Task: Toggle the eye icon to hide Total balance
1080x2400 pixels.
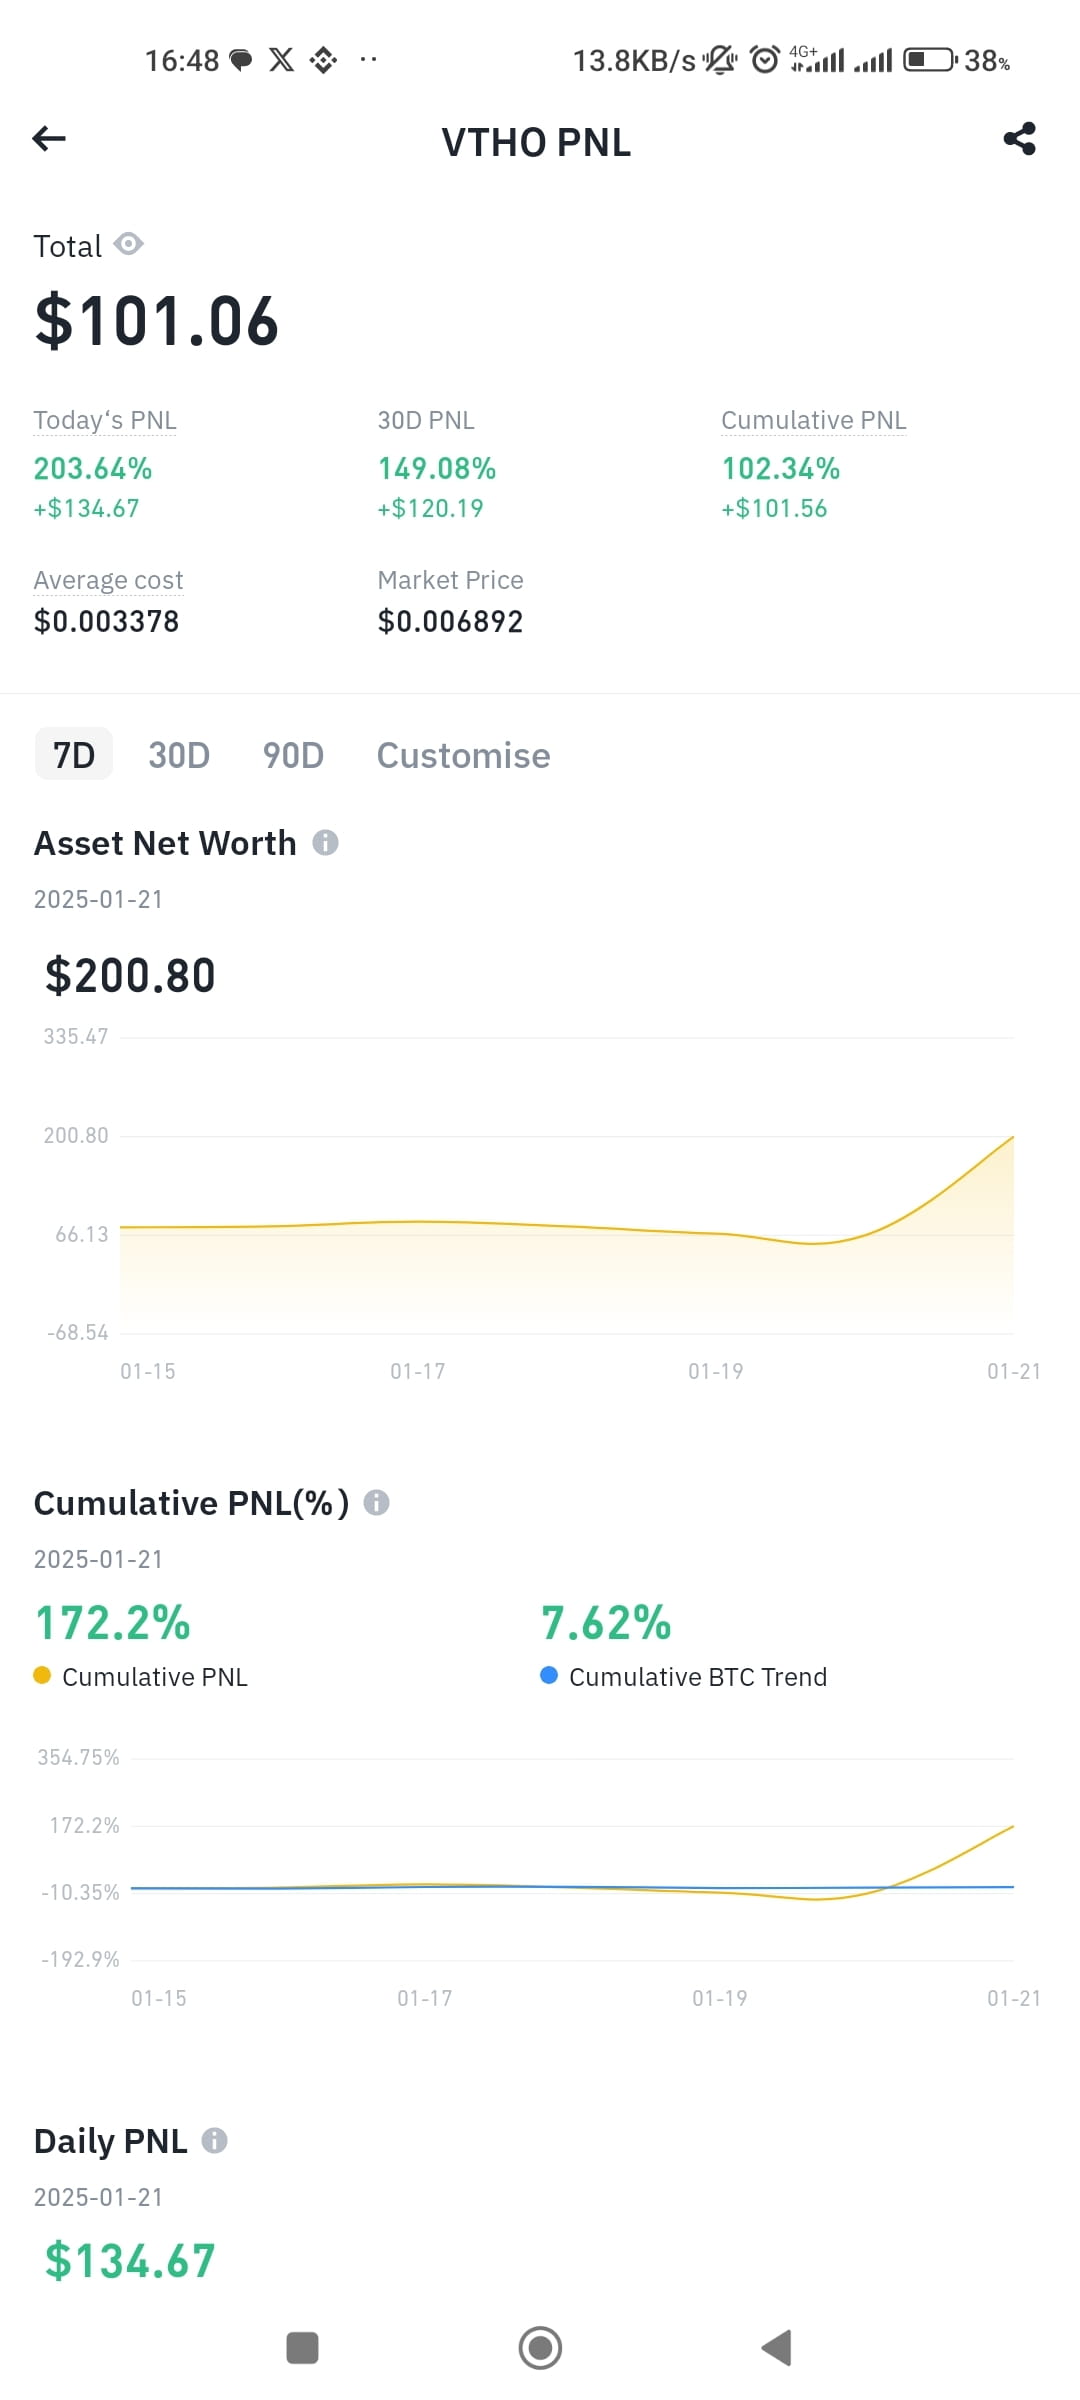Action: [x=128, y=244]
